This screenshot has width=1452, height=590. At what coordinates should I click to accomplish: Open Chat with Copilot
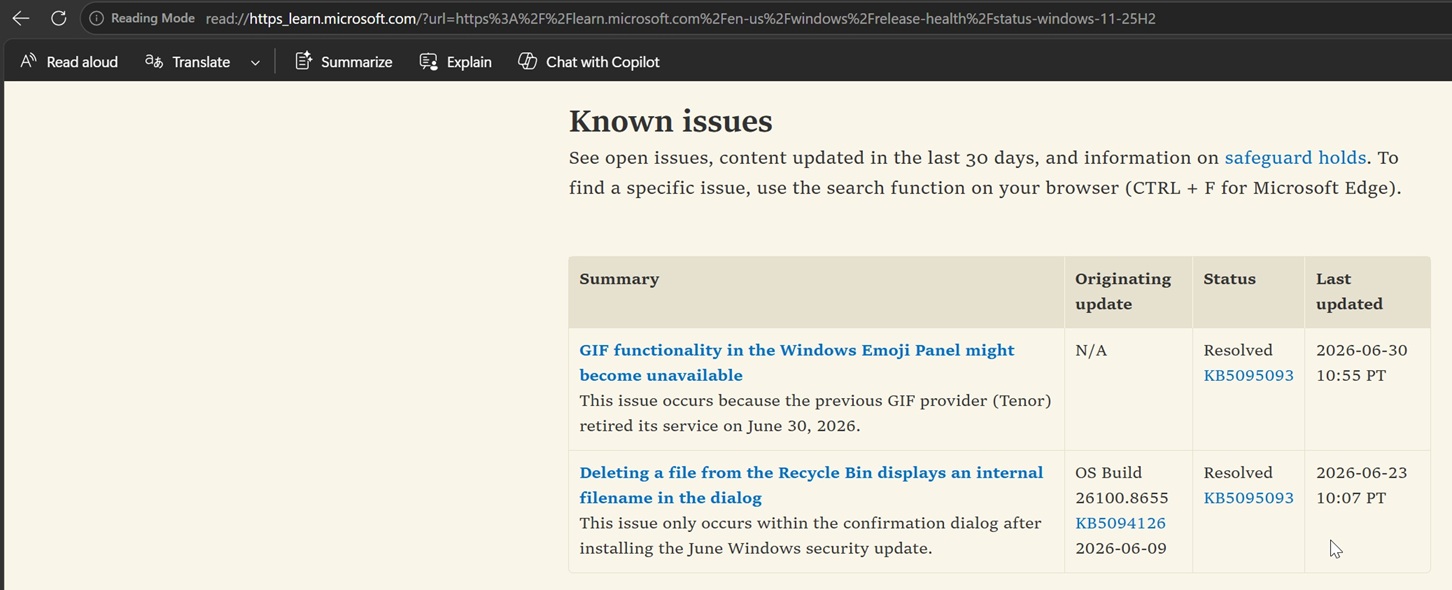tap(589, 62)
